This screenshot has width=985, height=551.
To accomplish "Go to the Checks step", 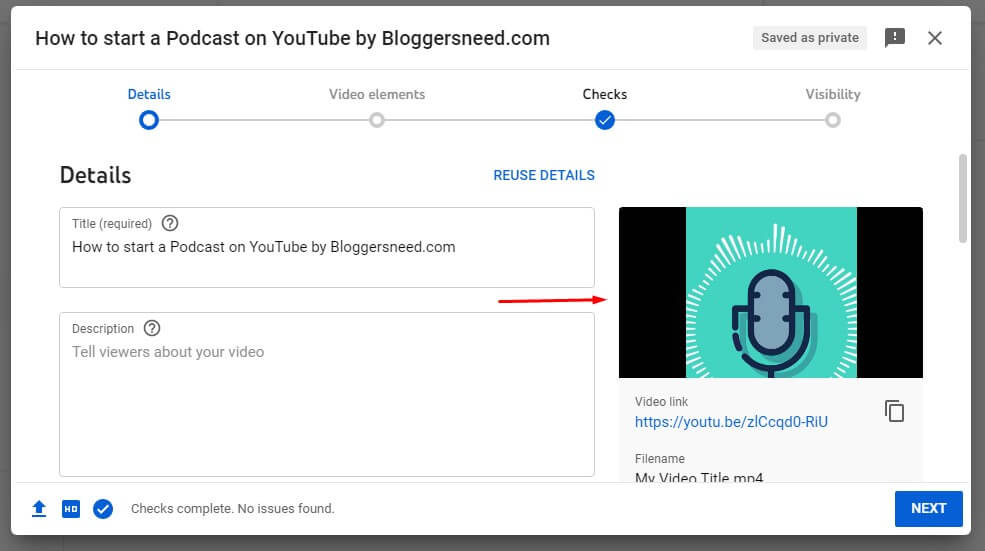I will click(x=604, y=94).
